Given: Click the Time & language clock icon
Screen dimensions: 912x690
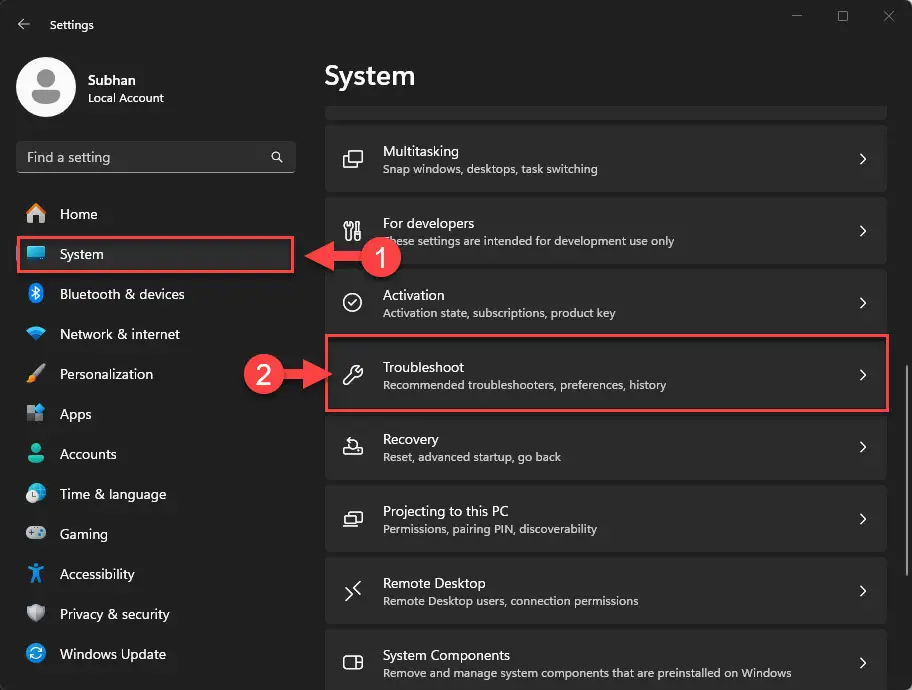Looking at the screenshot, I should pyautogui.click(x=36, y=493).
